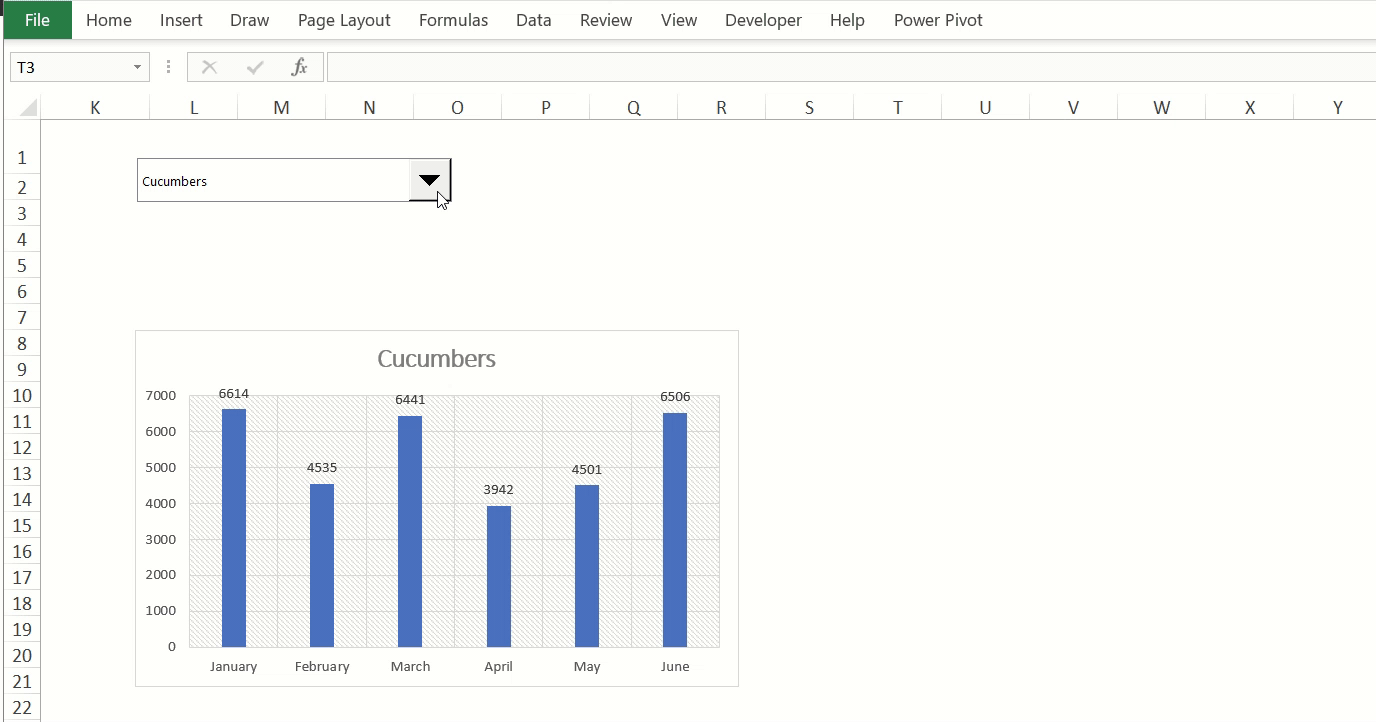Select the June bar in chart

[675, 530]
